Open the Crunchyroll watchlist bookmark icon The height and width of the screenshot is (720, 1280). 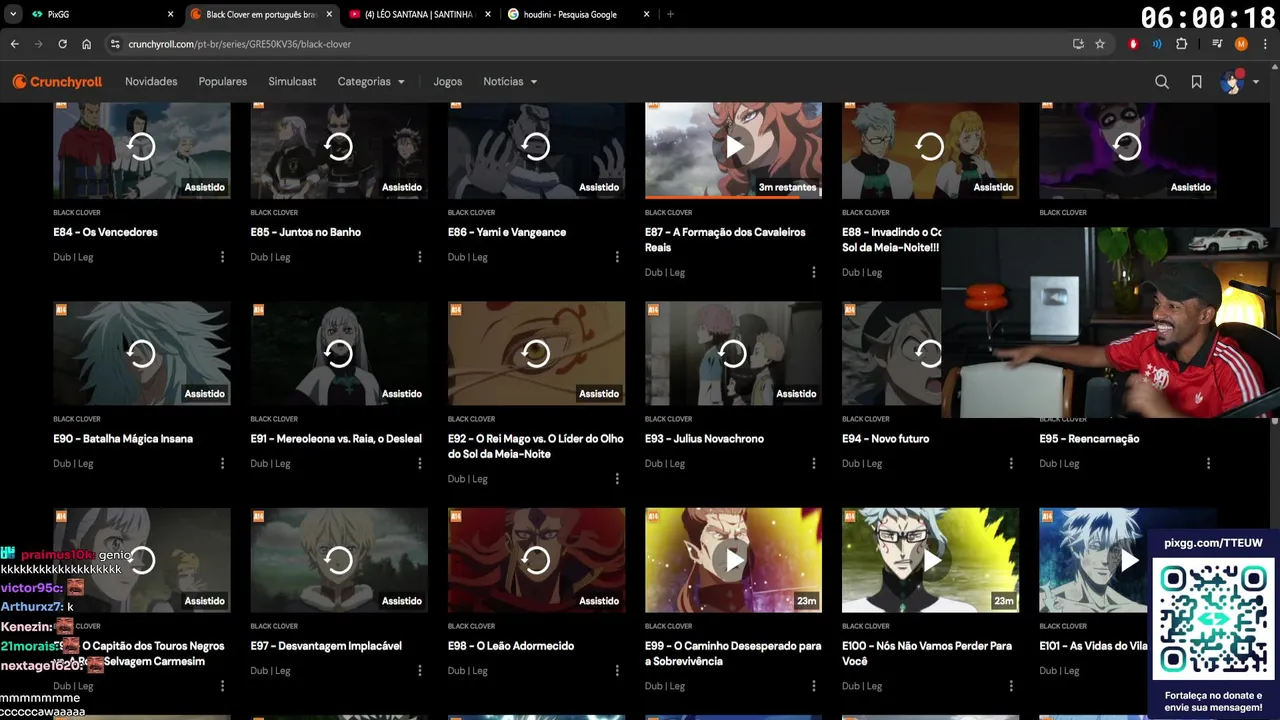coord(1196,82)
